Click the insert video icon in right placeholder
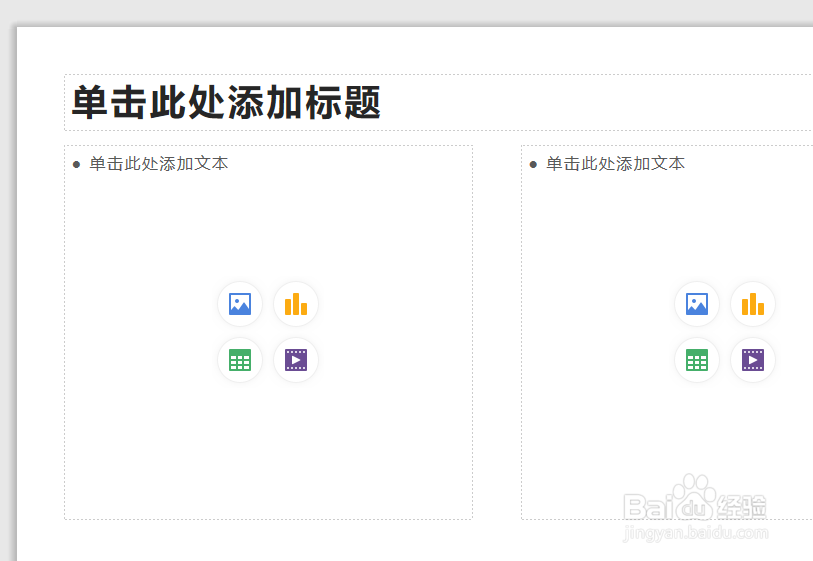The height and width of the screenshot is (561, 813). (x=753, y=360)
